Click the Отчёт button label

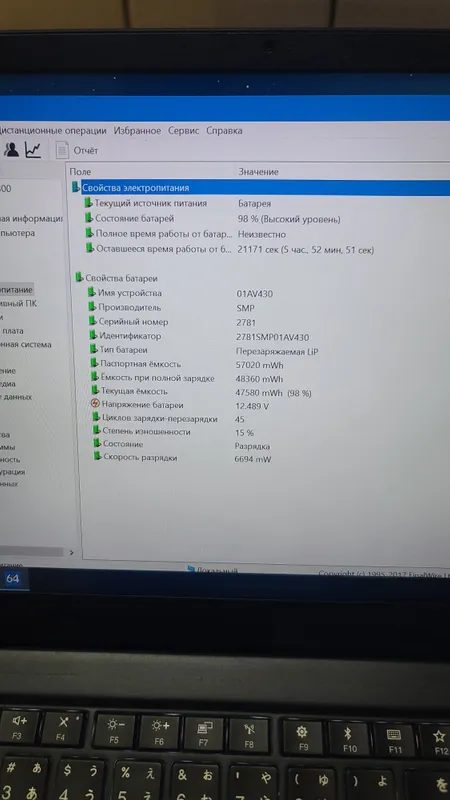[86, 151]
